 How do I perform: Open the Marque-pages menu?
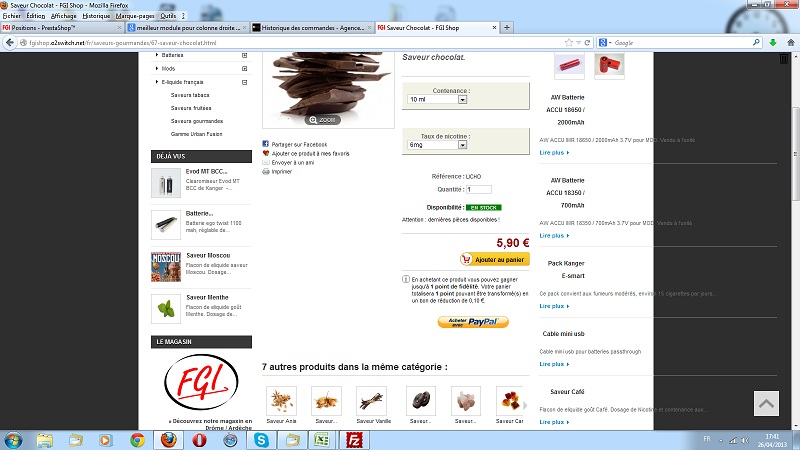135,16
